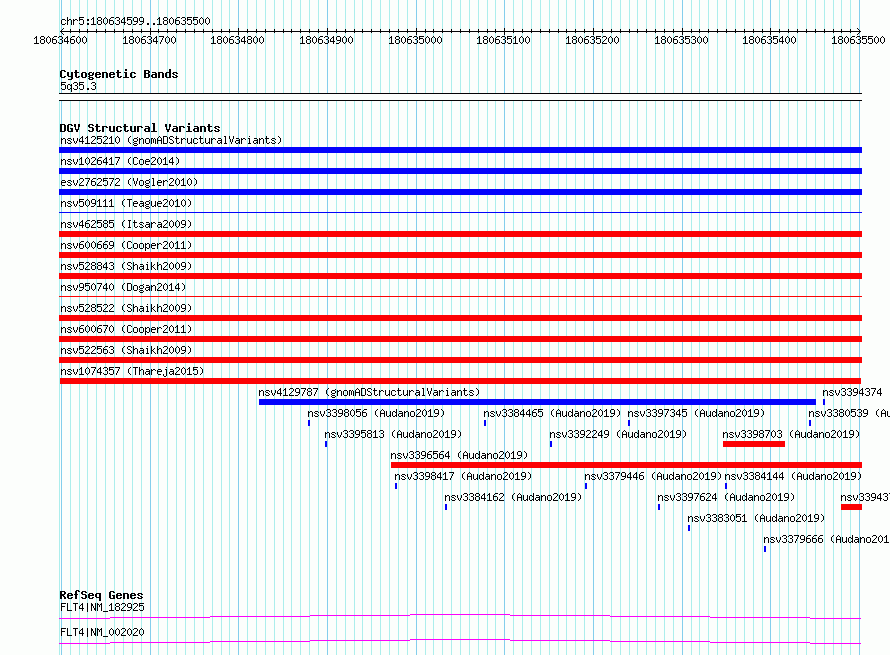The height and width of the screenshot is (655, 890).
Task: Click the nsv528843 (Shaikh2009) label
Action: 126,266
